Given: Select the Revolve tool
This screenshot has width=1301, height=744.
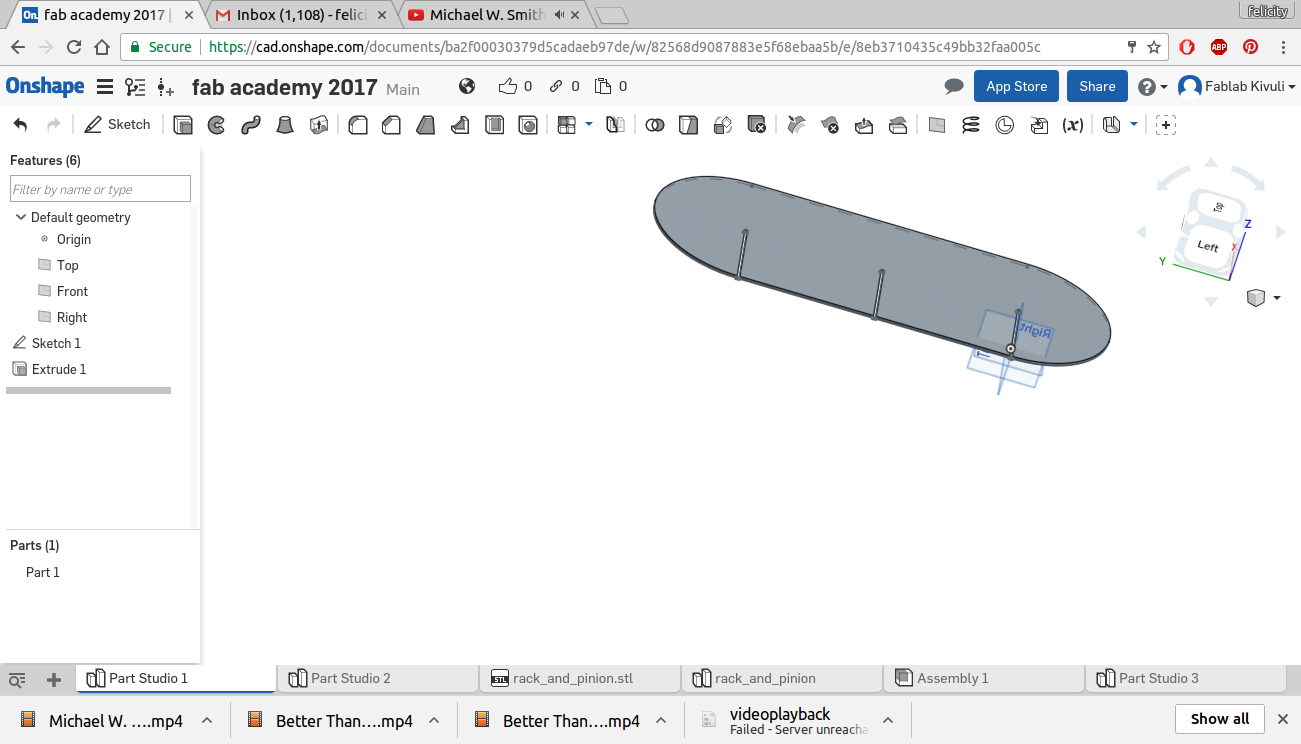Looking at the screenshot, I should point(216,125).
